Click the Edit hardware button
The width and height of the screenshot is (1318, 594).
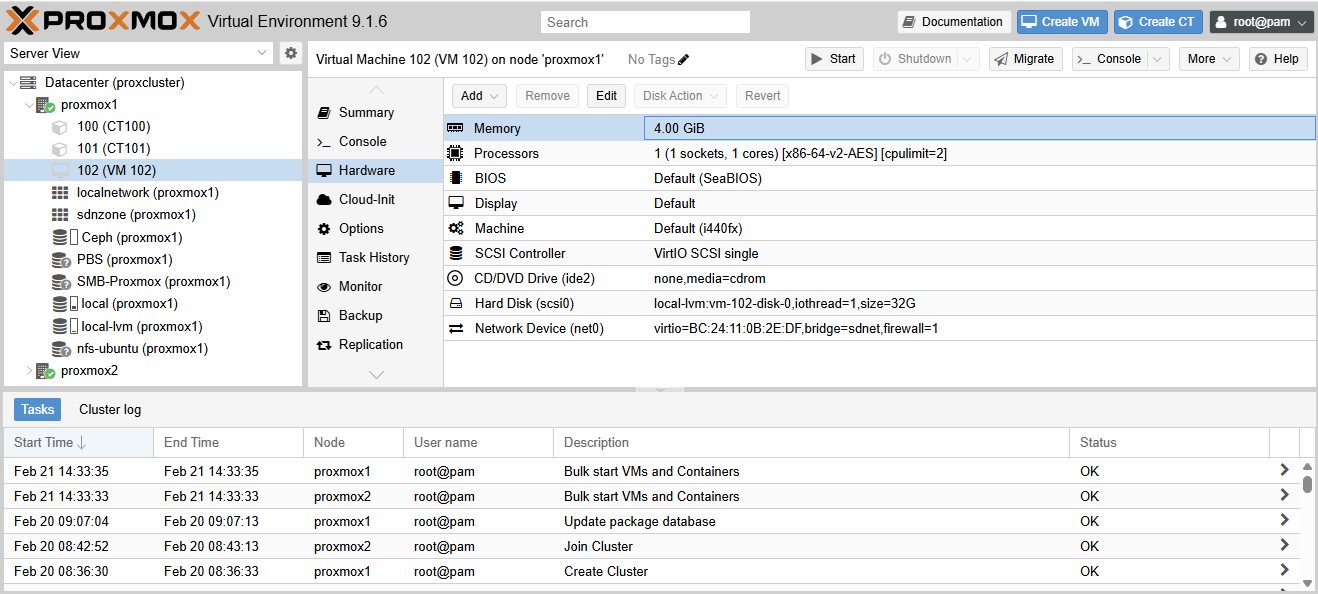pos(606,96)
